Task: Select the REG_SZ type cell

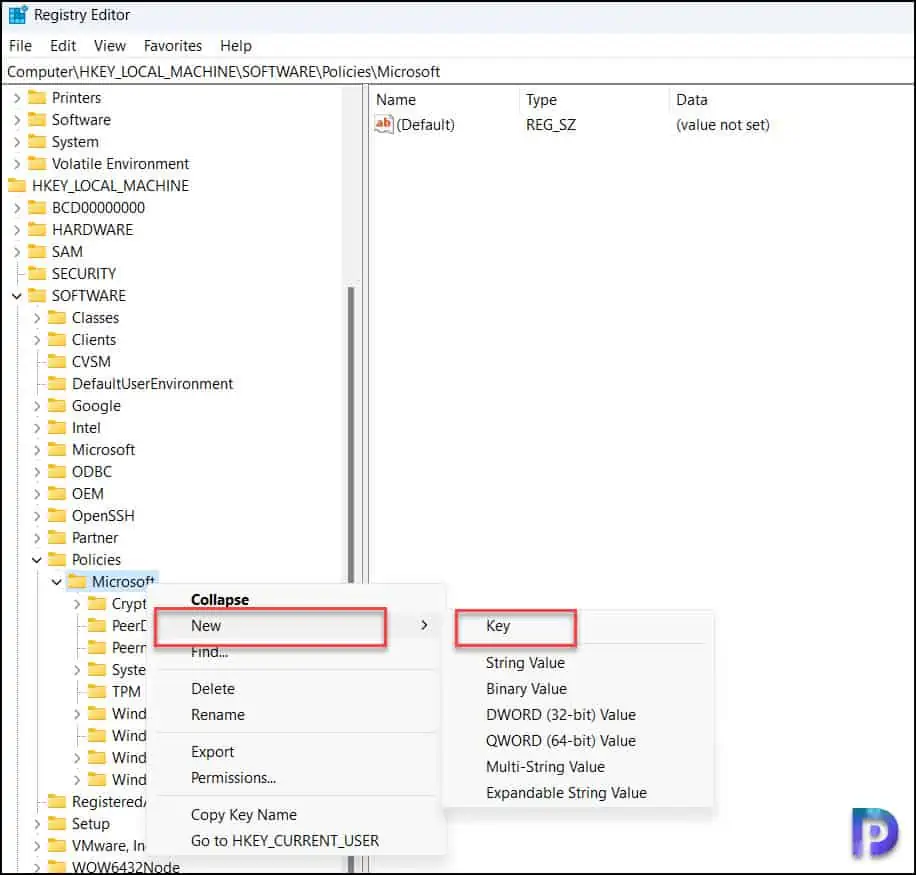Action: tap(551, 124)
